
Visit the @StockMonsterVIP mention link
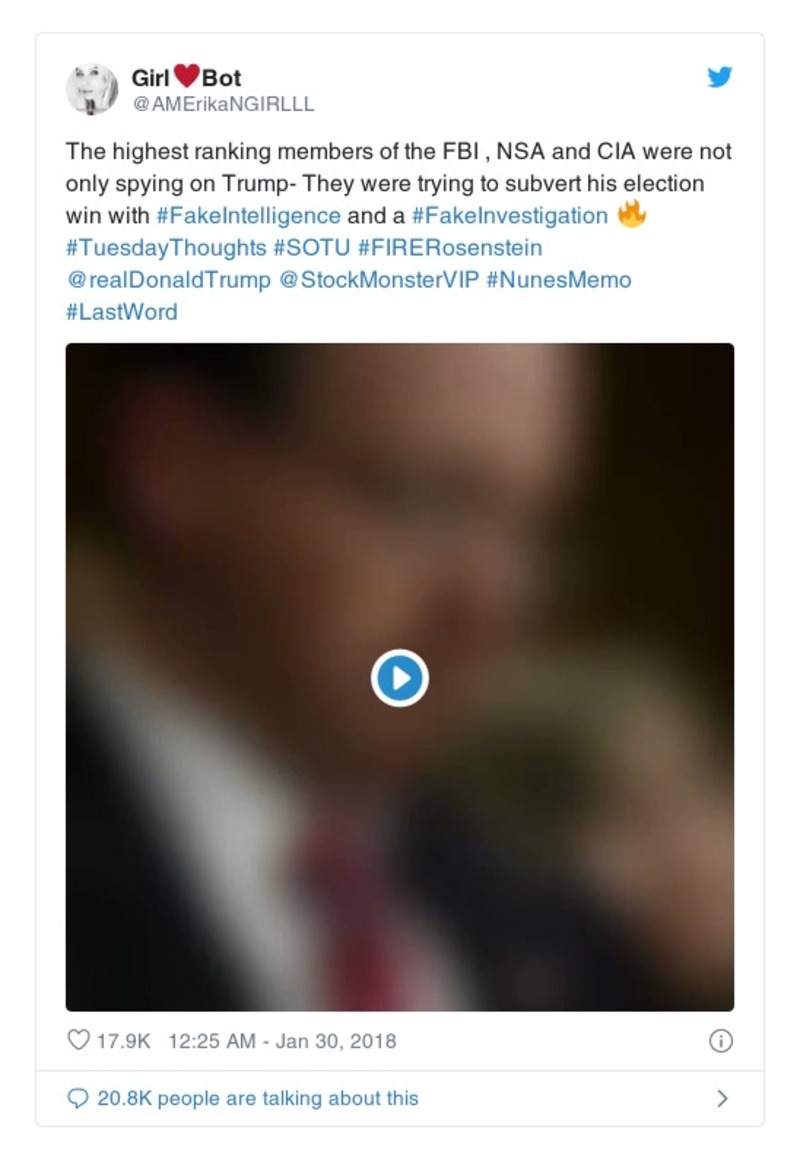pyautogui.click(x=378, y=279)
